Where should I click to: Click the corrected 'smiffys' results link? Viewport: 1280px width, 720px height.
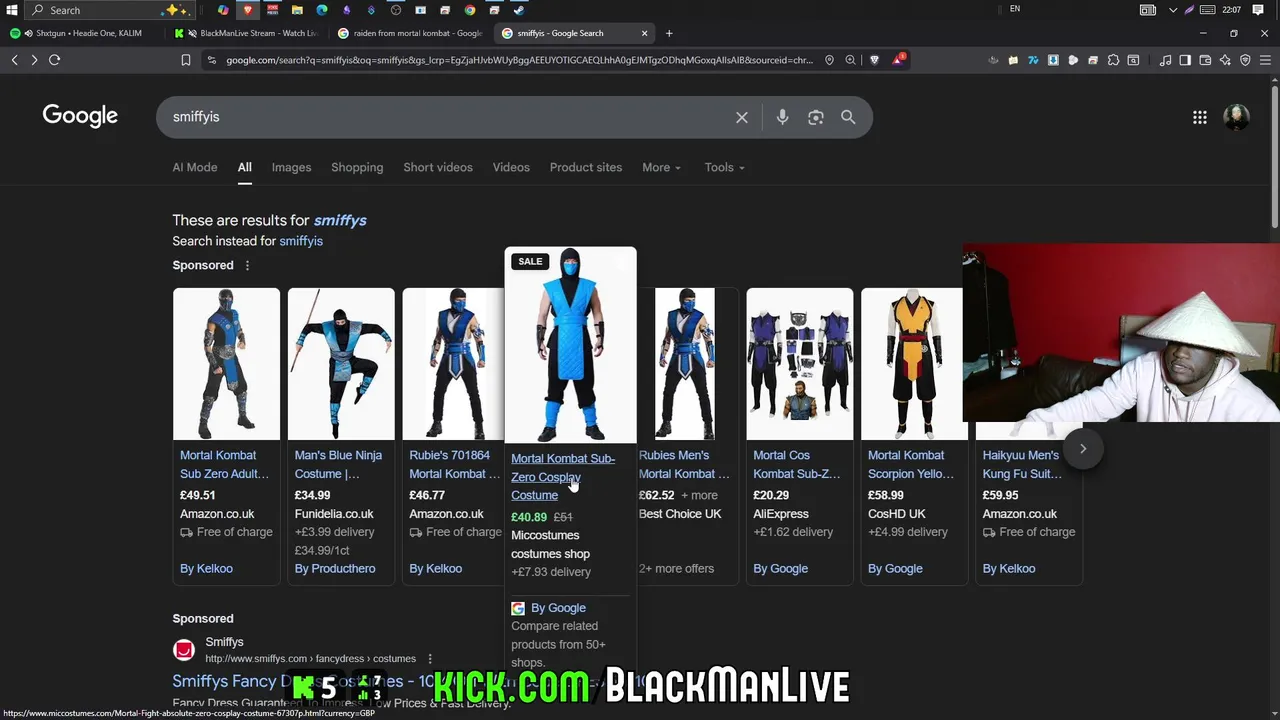[x=340, y=220]
